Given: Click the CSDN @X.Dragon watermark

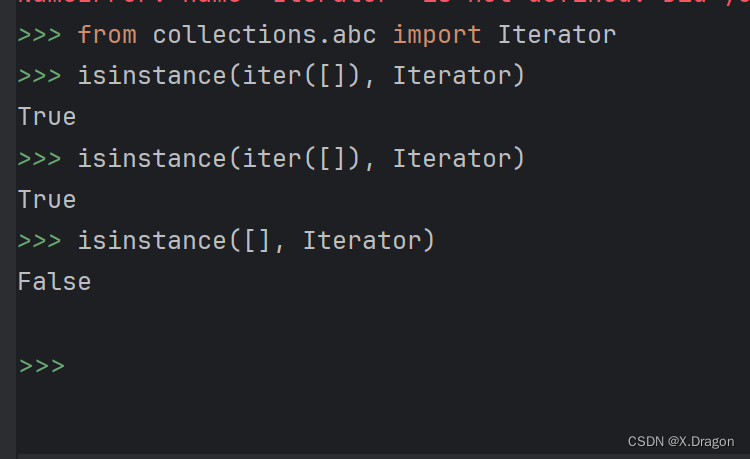Looking at the screenshot, I should [681, 441].
